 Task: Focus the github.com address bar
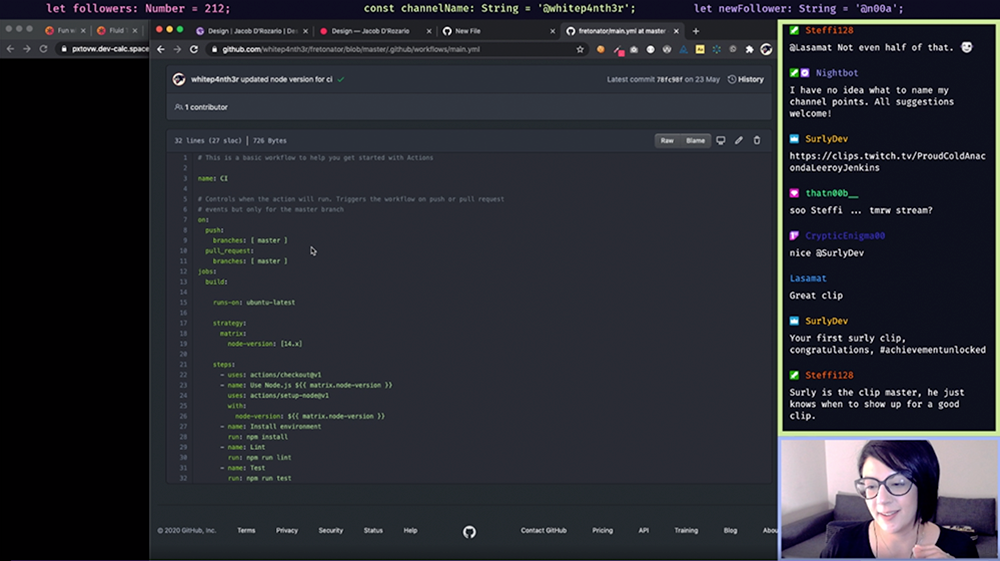click(x=395, y=49)
